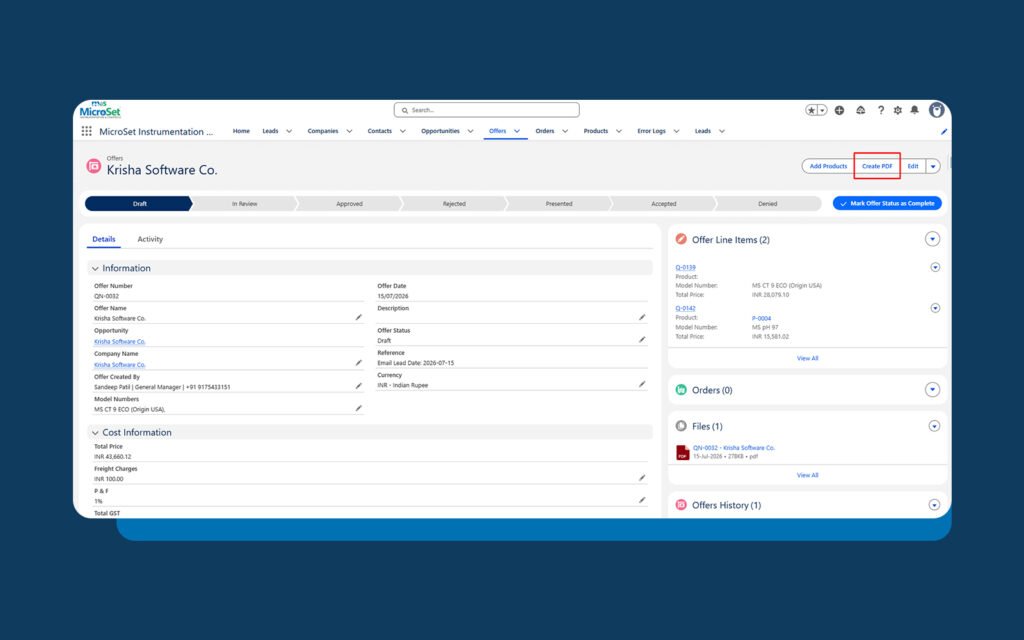Click Mark Offer Status as Complete
The image size is (1024, 640).
tap(887, 204)
